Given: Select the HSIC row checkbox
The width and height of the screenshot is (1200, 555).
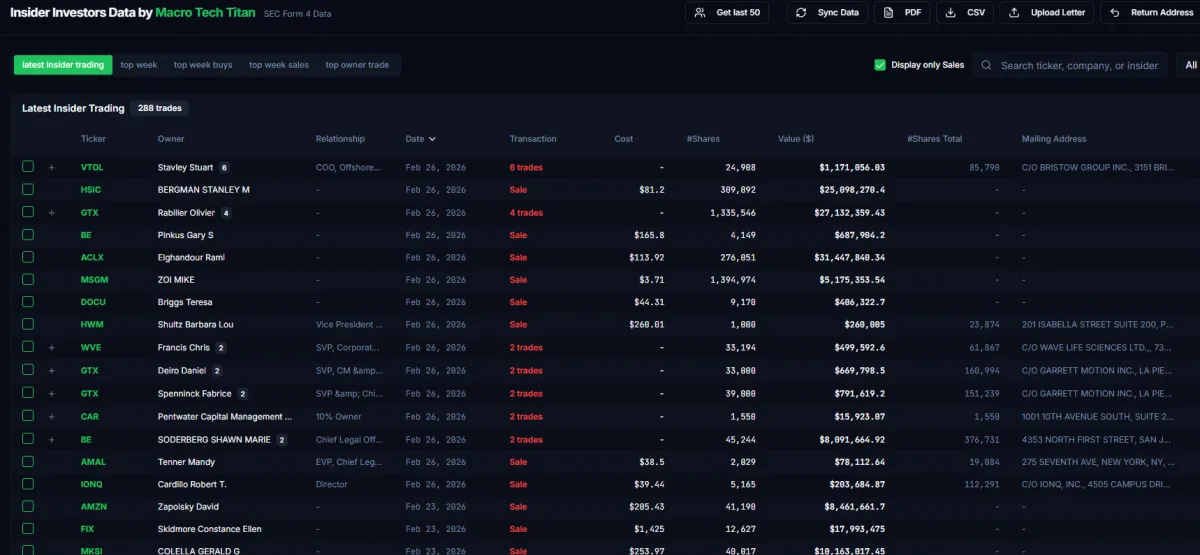Looking at the screenshot, I should point(28,189).
